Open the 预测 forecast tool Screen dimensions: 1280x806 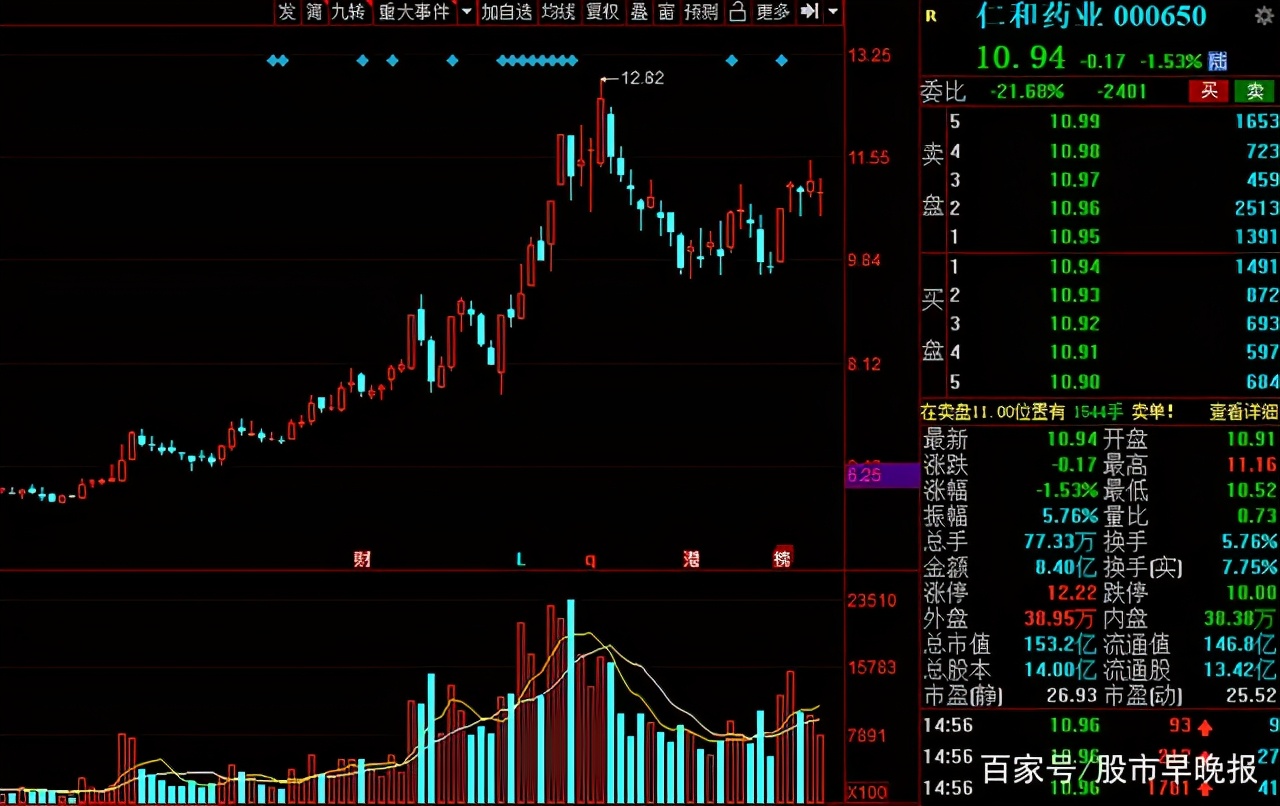click(x=701, y=12)
